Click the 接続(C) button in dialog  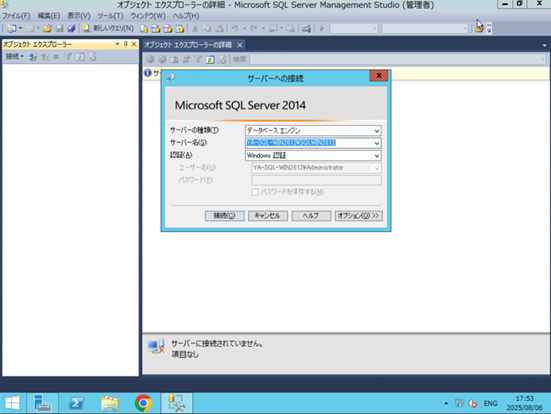tap(225, 216)
